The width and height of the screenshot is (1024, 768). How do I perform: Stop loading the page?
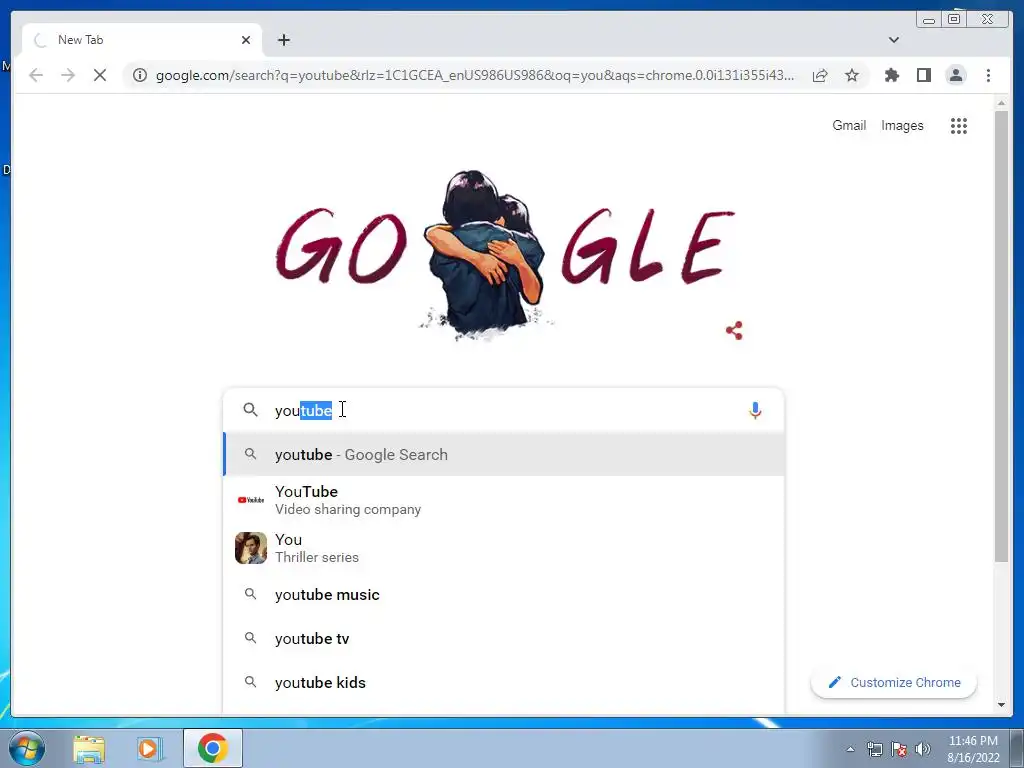click(100, 75)
